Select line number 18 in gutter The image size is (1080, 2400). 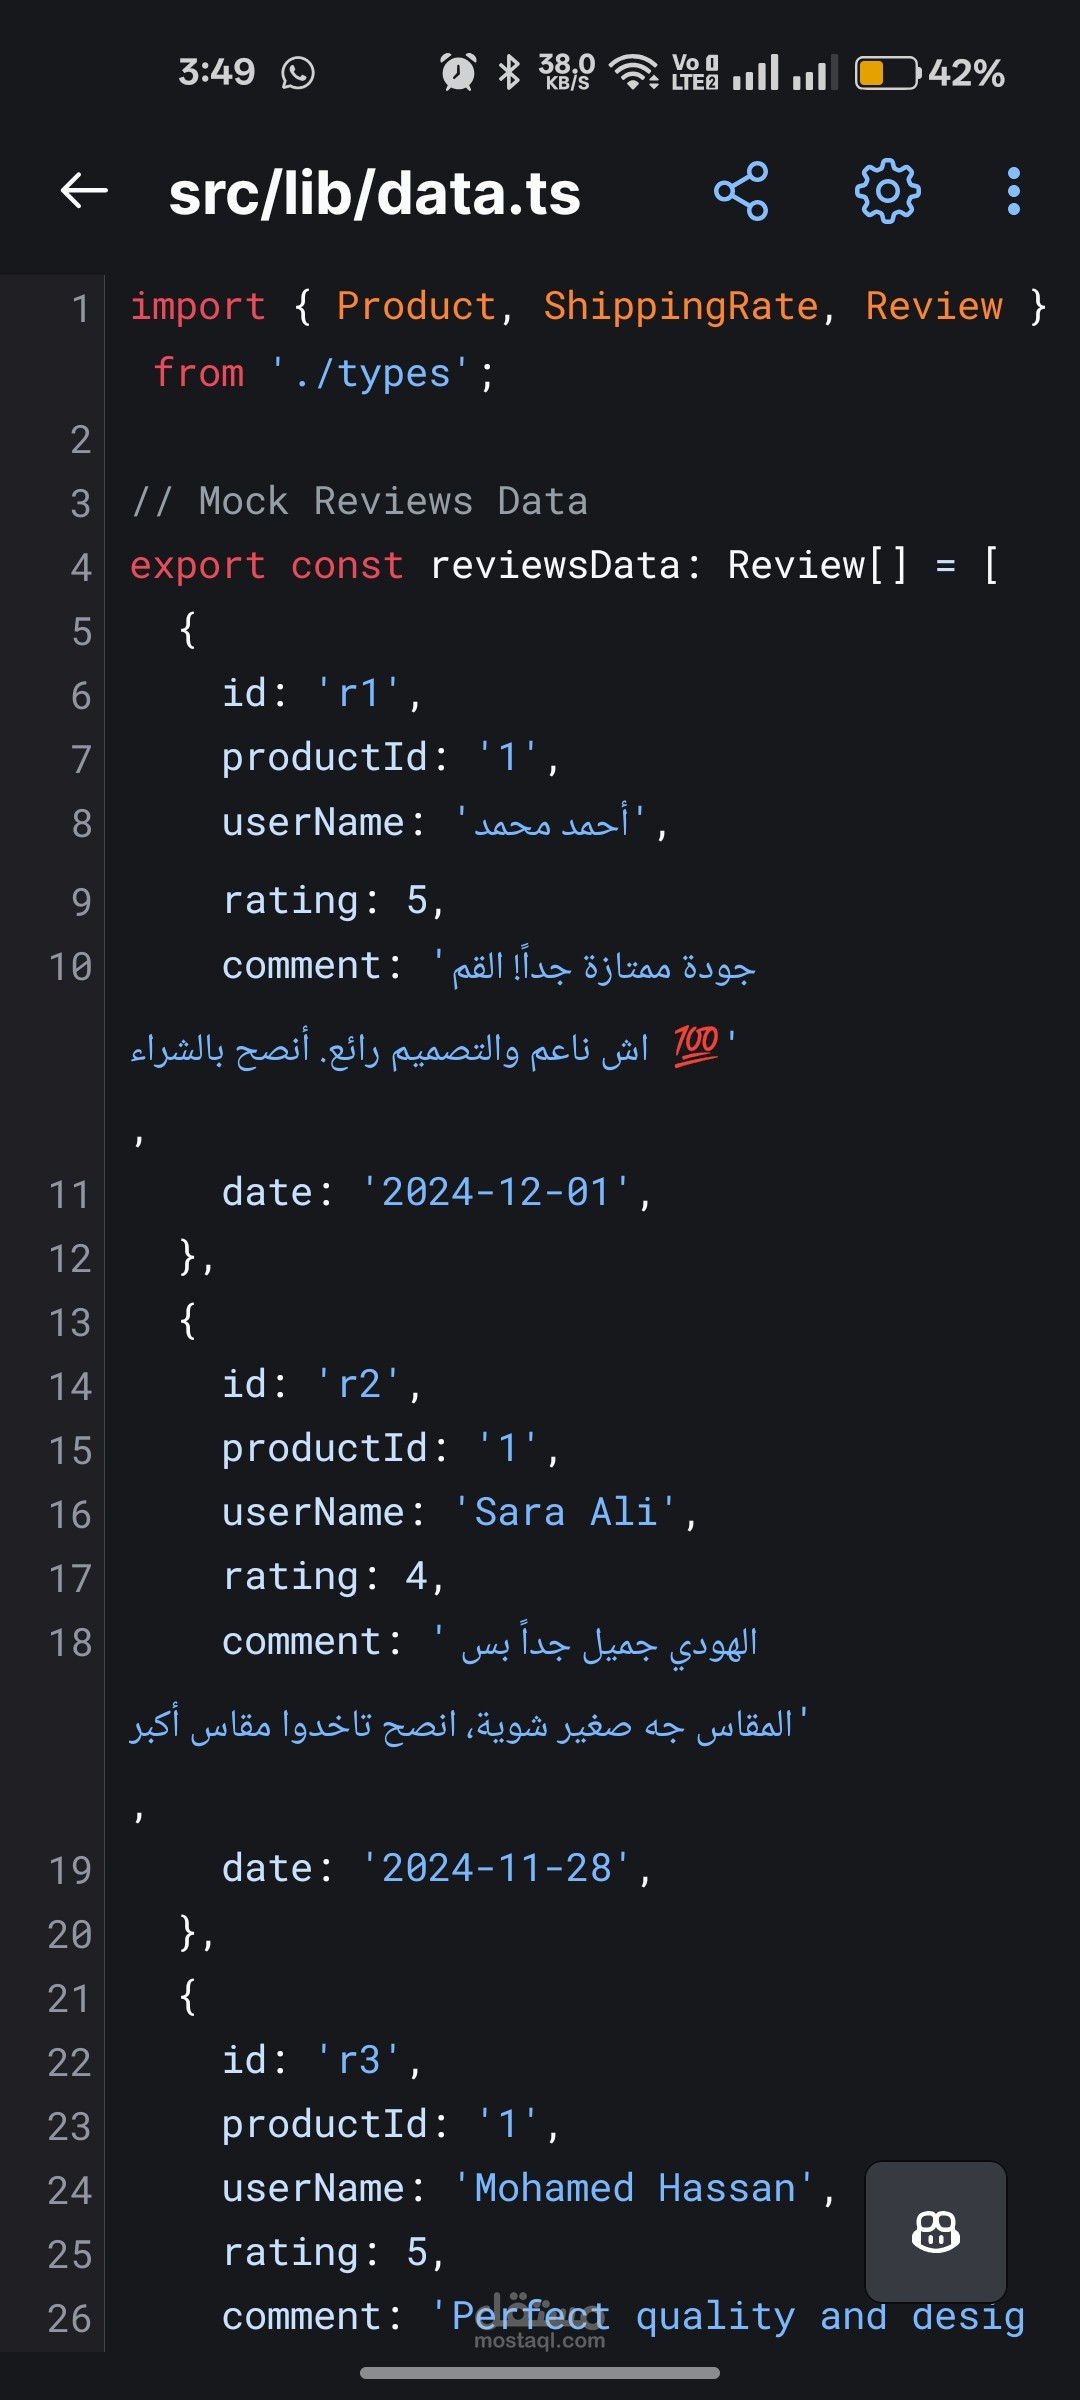(x=70, y=1642)
